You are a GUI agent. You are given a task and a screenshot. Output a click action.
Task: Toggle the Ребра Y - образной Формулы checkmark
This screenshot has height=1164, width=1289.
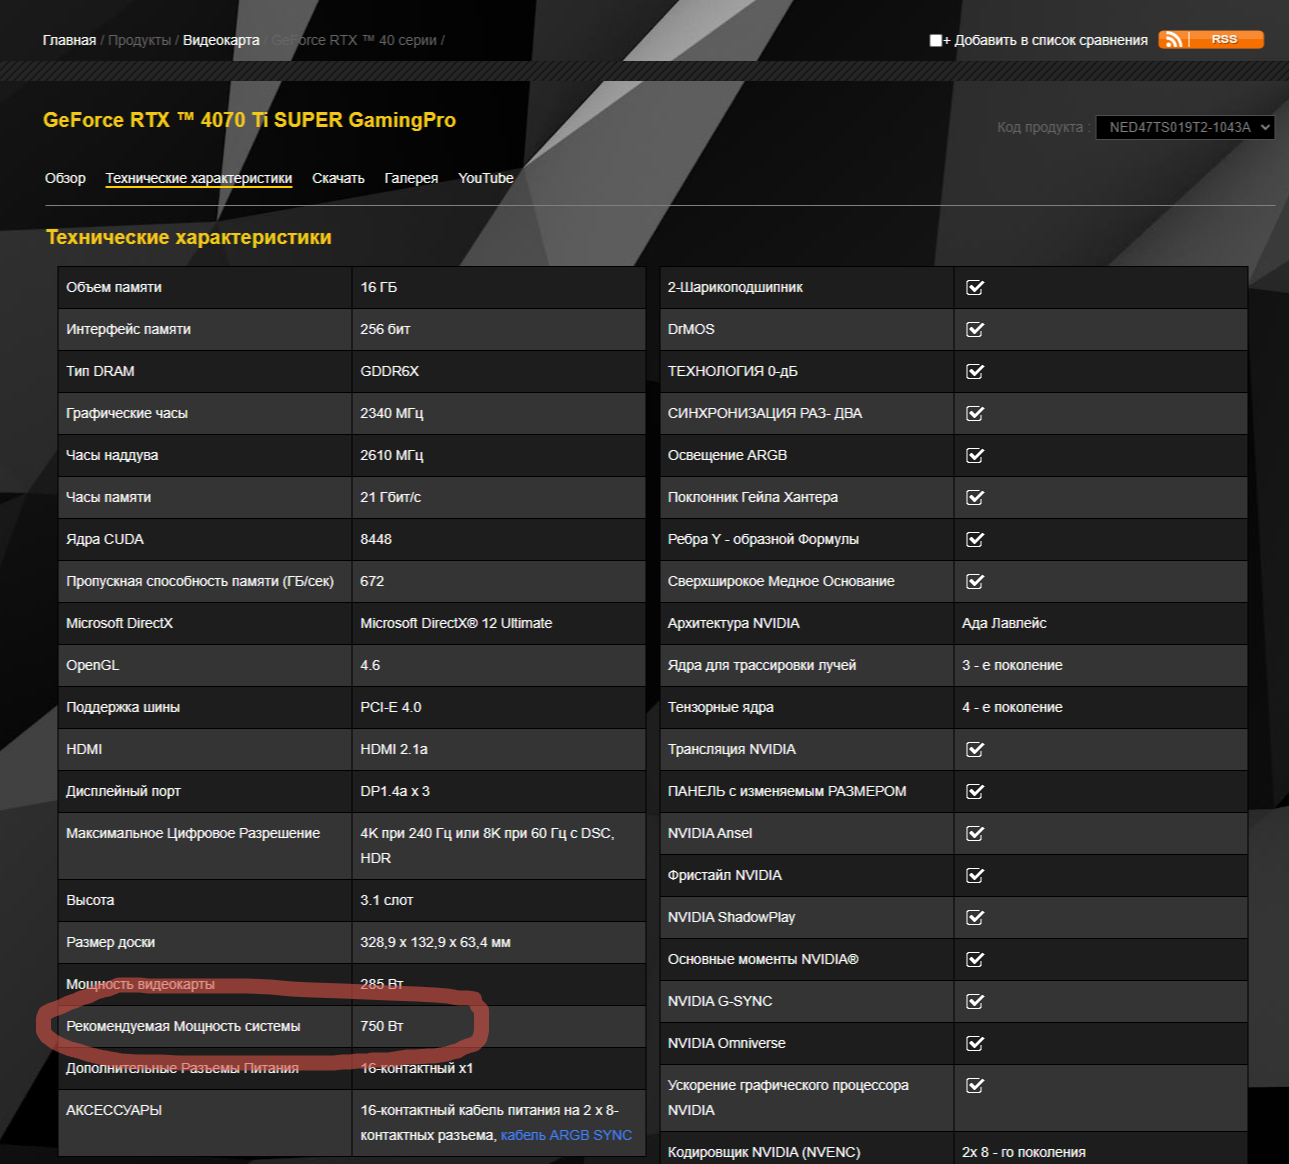[975, 540]
